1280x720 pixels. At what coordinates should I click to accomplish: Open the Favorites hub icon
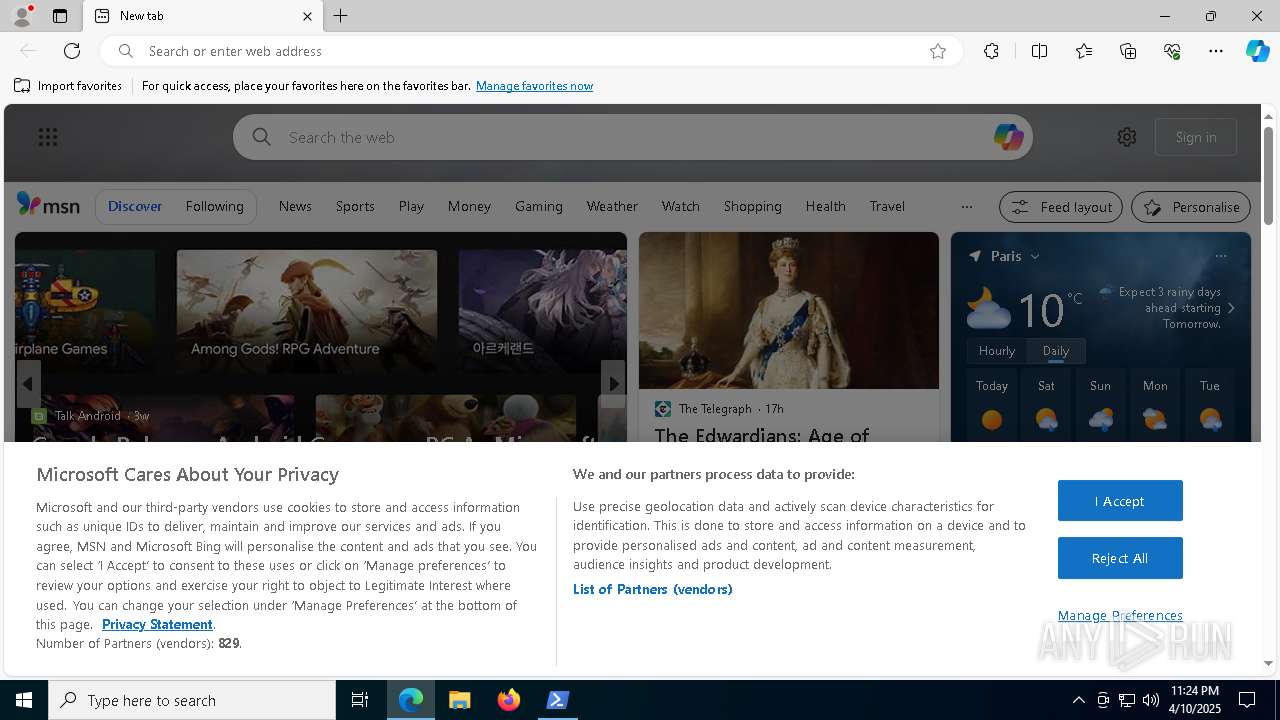coord(1084,51)
